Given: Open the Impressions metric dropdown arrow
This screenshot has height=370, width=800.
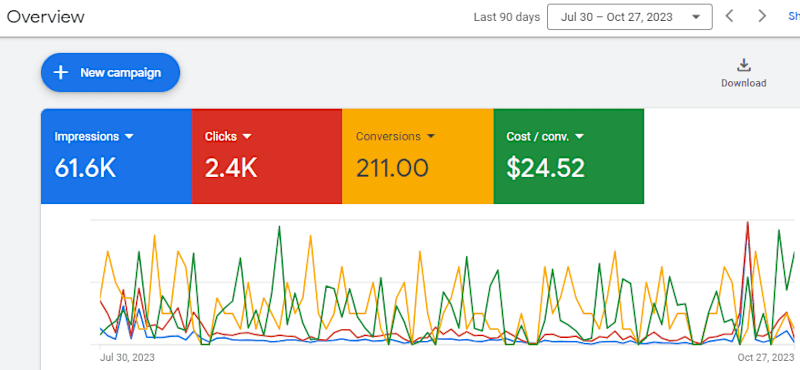Looking at the screenshot, I should point(129,137).
